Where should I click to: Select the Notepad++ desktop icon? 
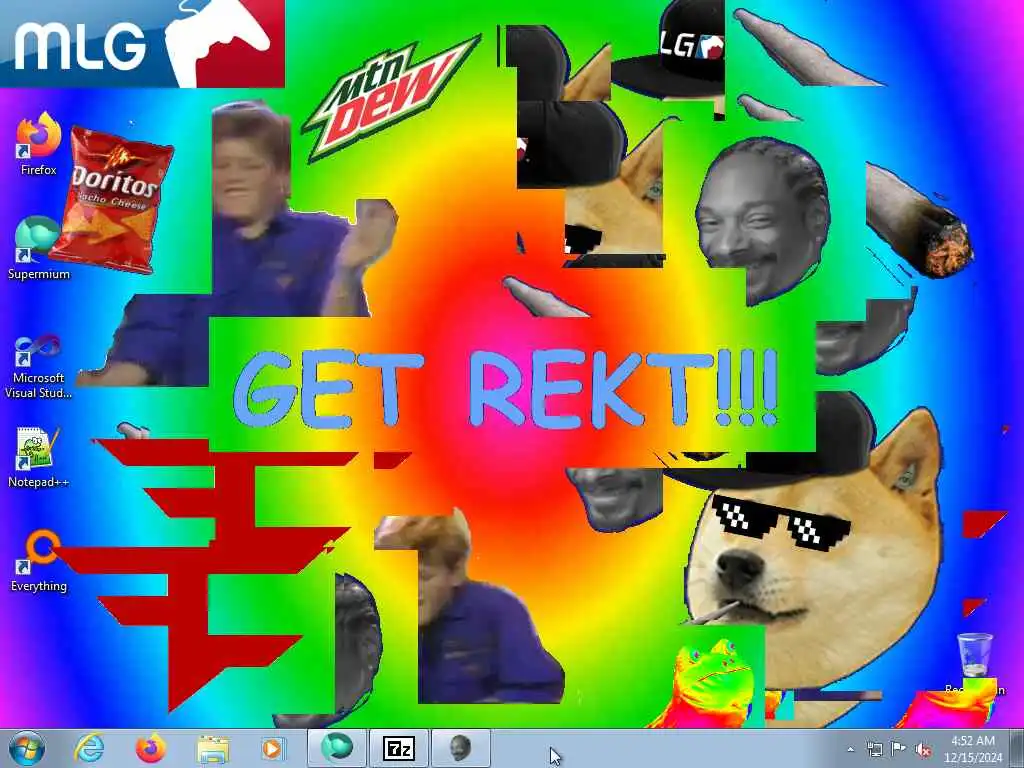click(x=38, y=457)
